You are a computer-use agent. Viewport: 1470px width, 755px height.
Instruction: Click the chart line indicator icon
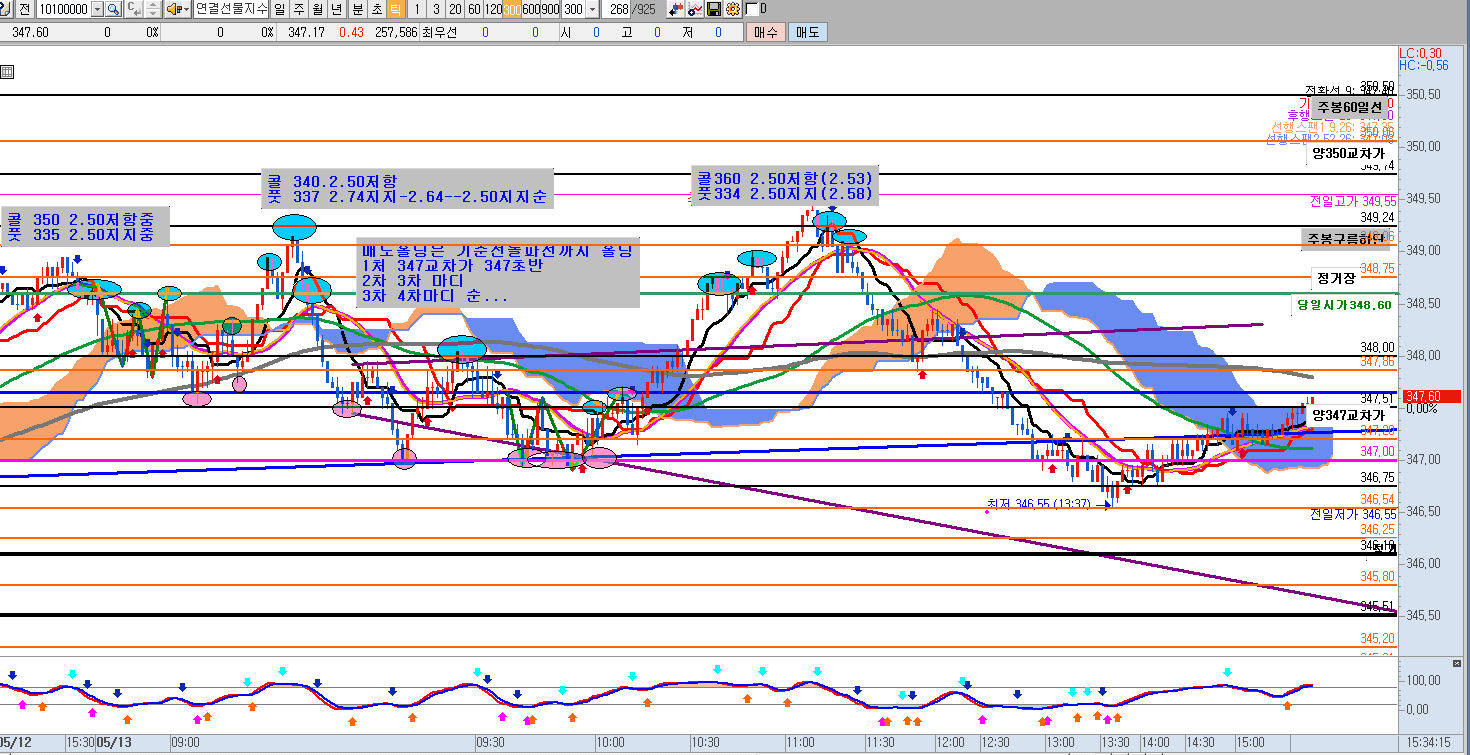(695, 9)
